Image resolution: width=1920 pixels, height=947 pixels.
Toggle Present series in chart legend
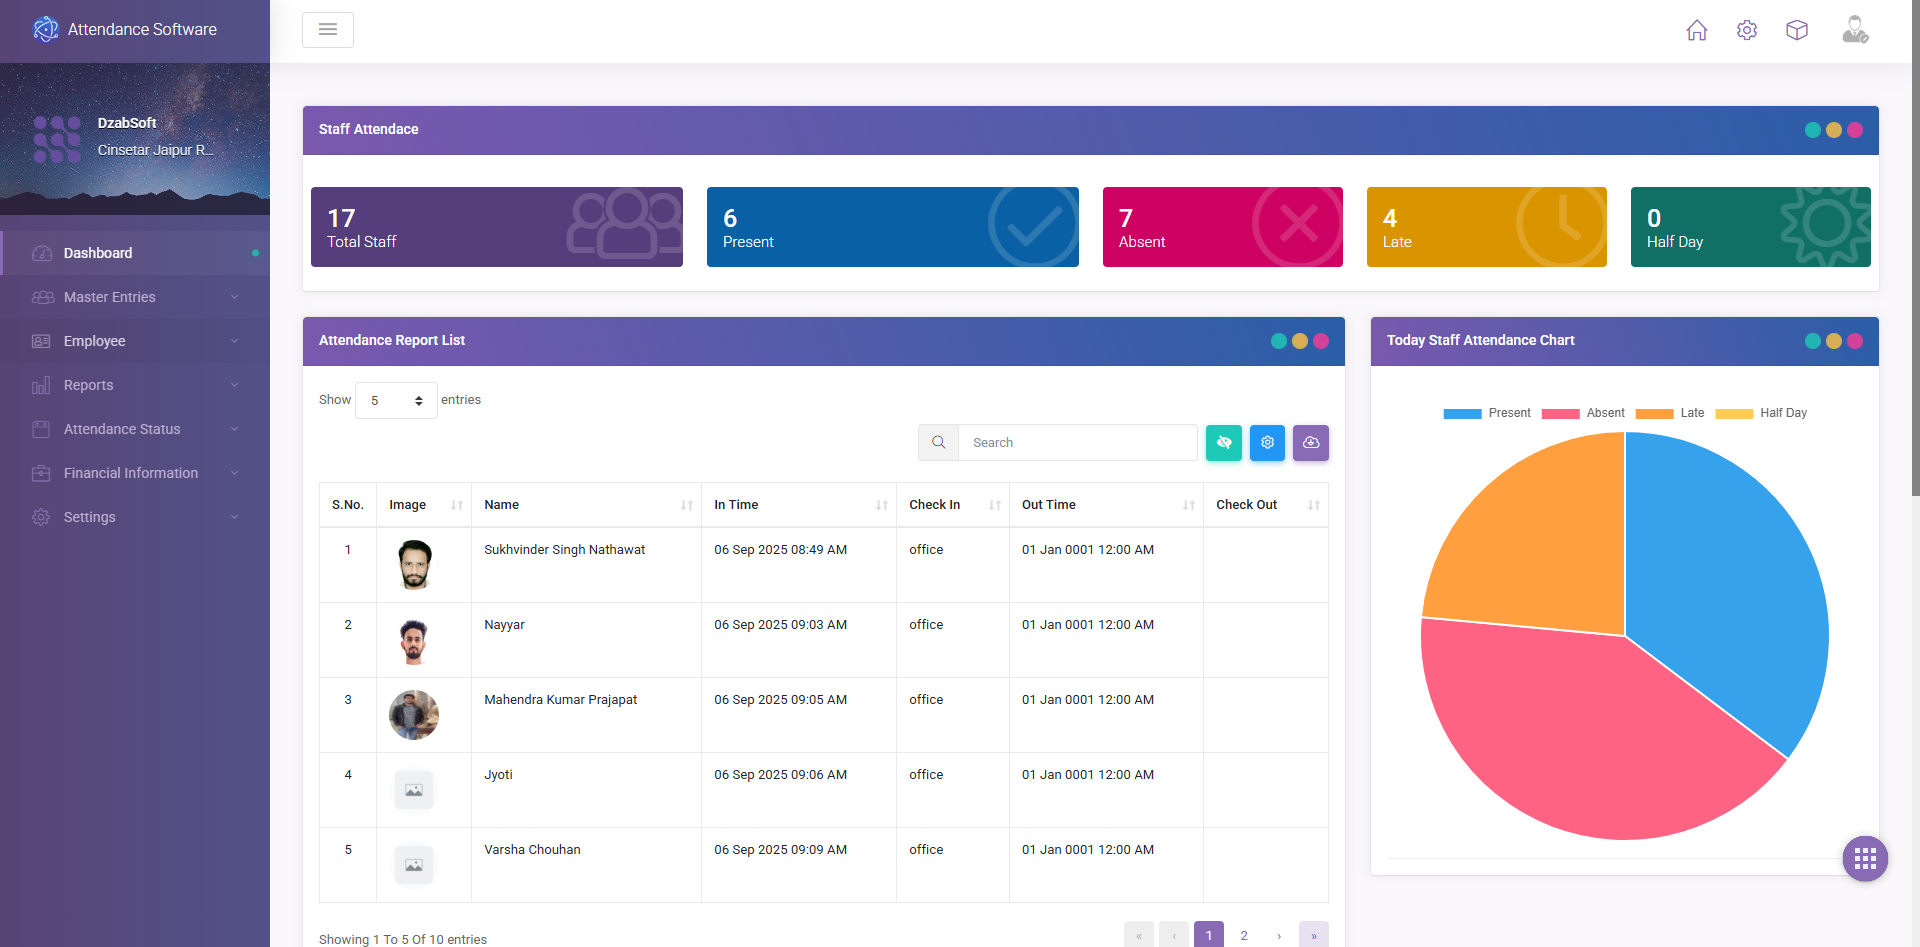[x=1487, y=413]
